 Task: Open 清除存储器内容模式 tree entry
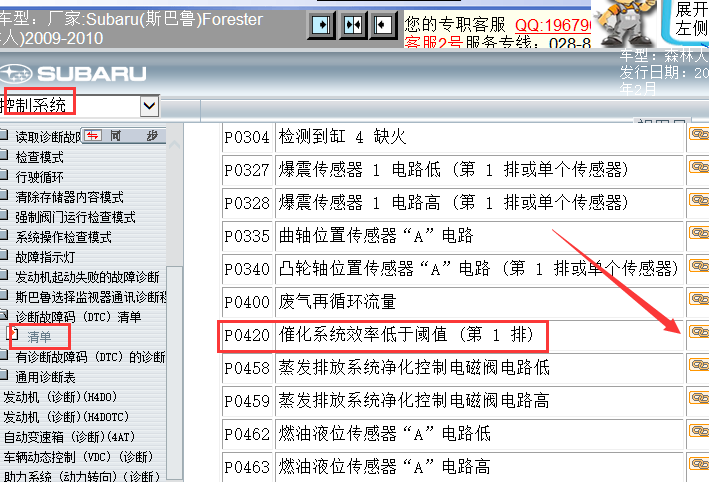click(69, 197)
